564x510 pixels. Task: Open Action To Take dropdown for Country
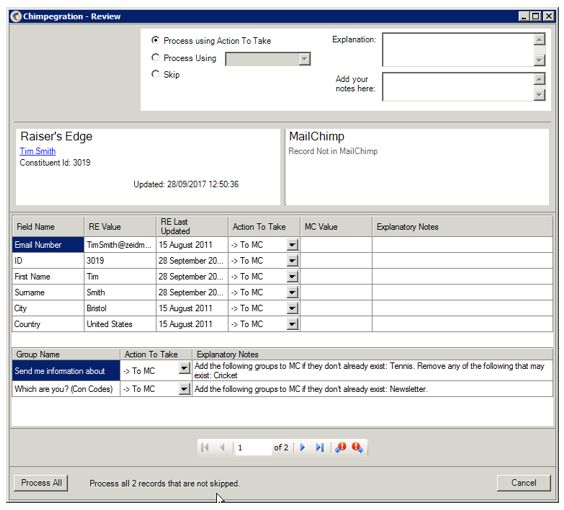(292, 324)
